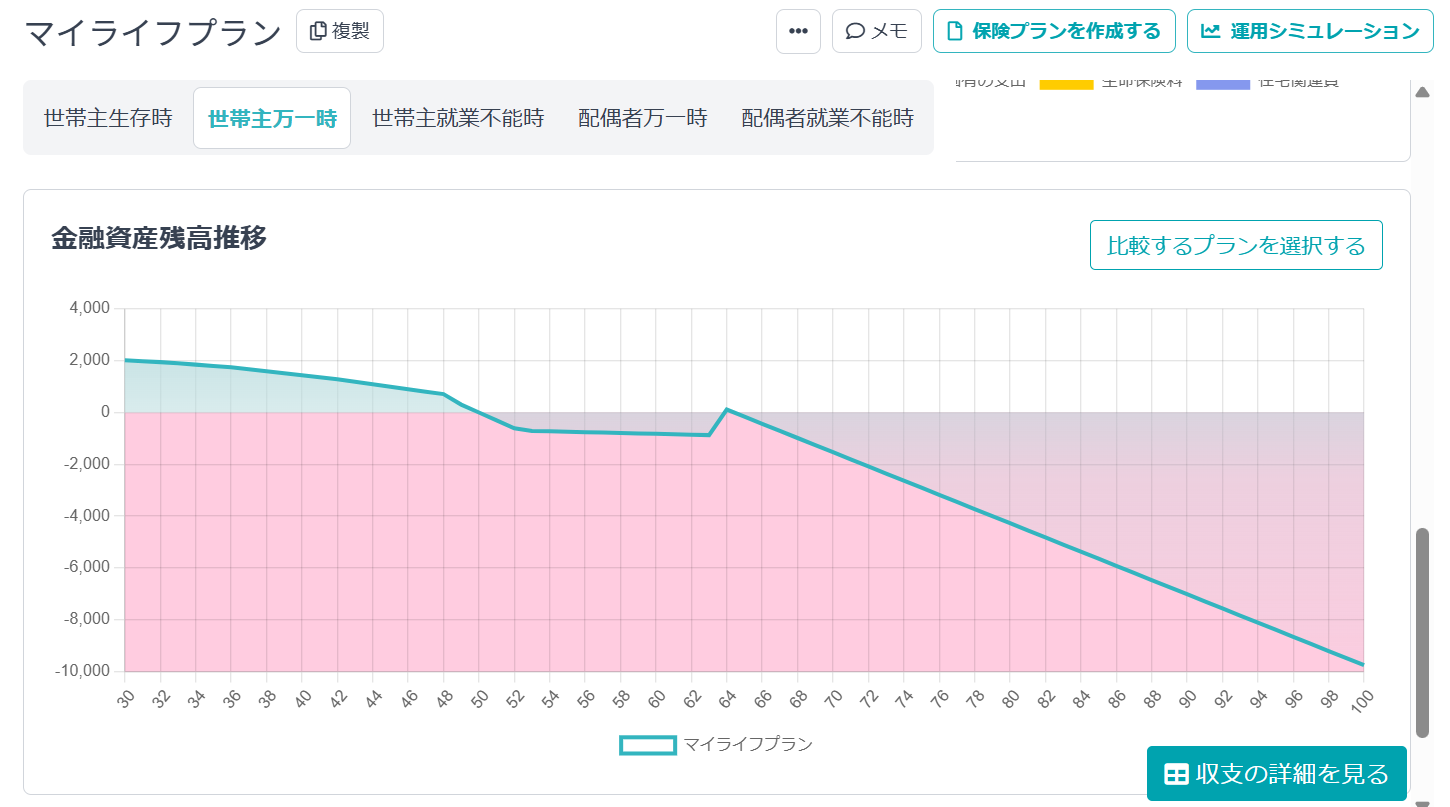The height and width of the screenshot is (807, 1450).
Task: Open the three-dot more options menu
Action: (x=798, y=31)
